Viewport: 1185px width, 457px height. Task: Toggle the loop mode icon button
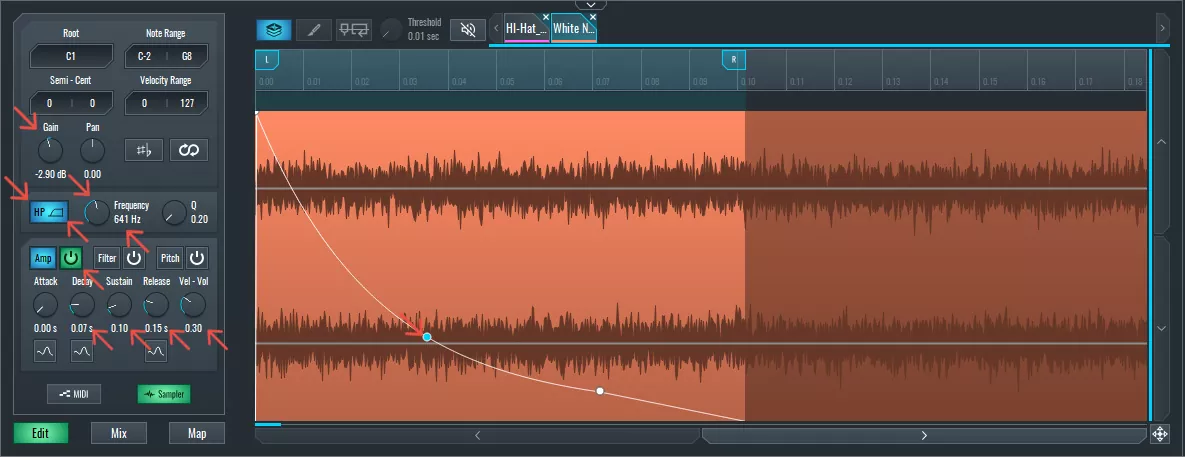pyautogui.click(x=188, y=150)
